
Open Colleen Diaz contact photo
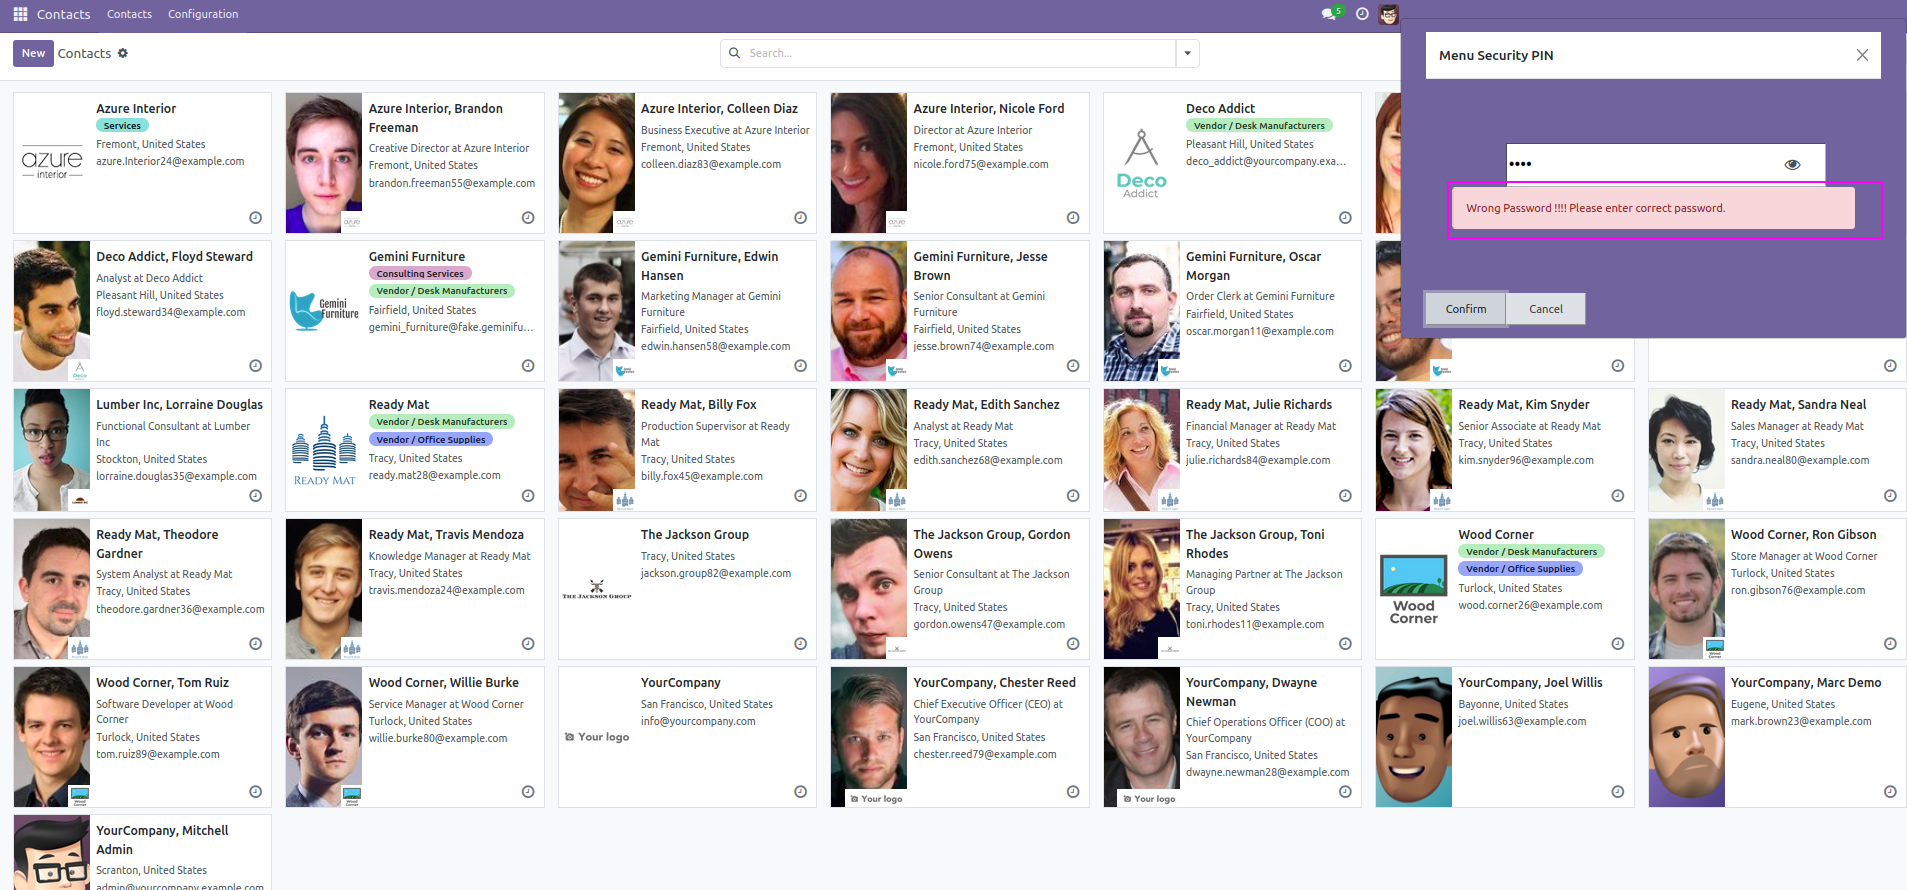pyautogui.click(x=596, y=163)
